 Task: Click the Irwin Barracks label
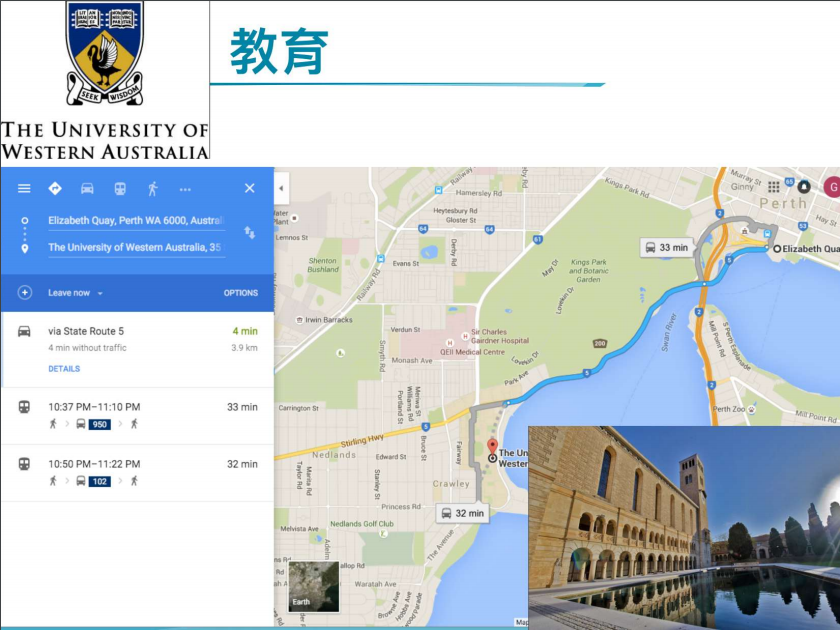click(329, 320)
